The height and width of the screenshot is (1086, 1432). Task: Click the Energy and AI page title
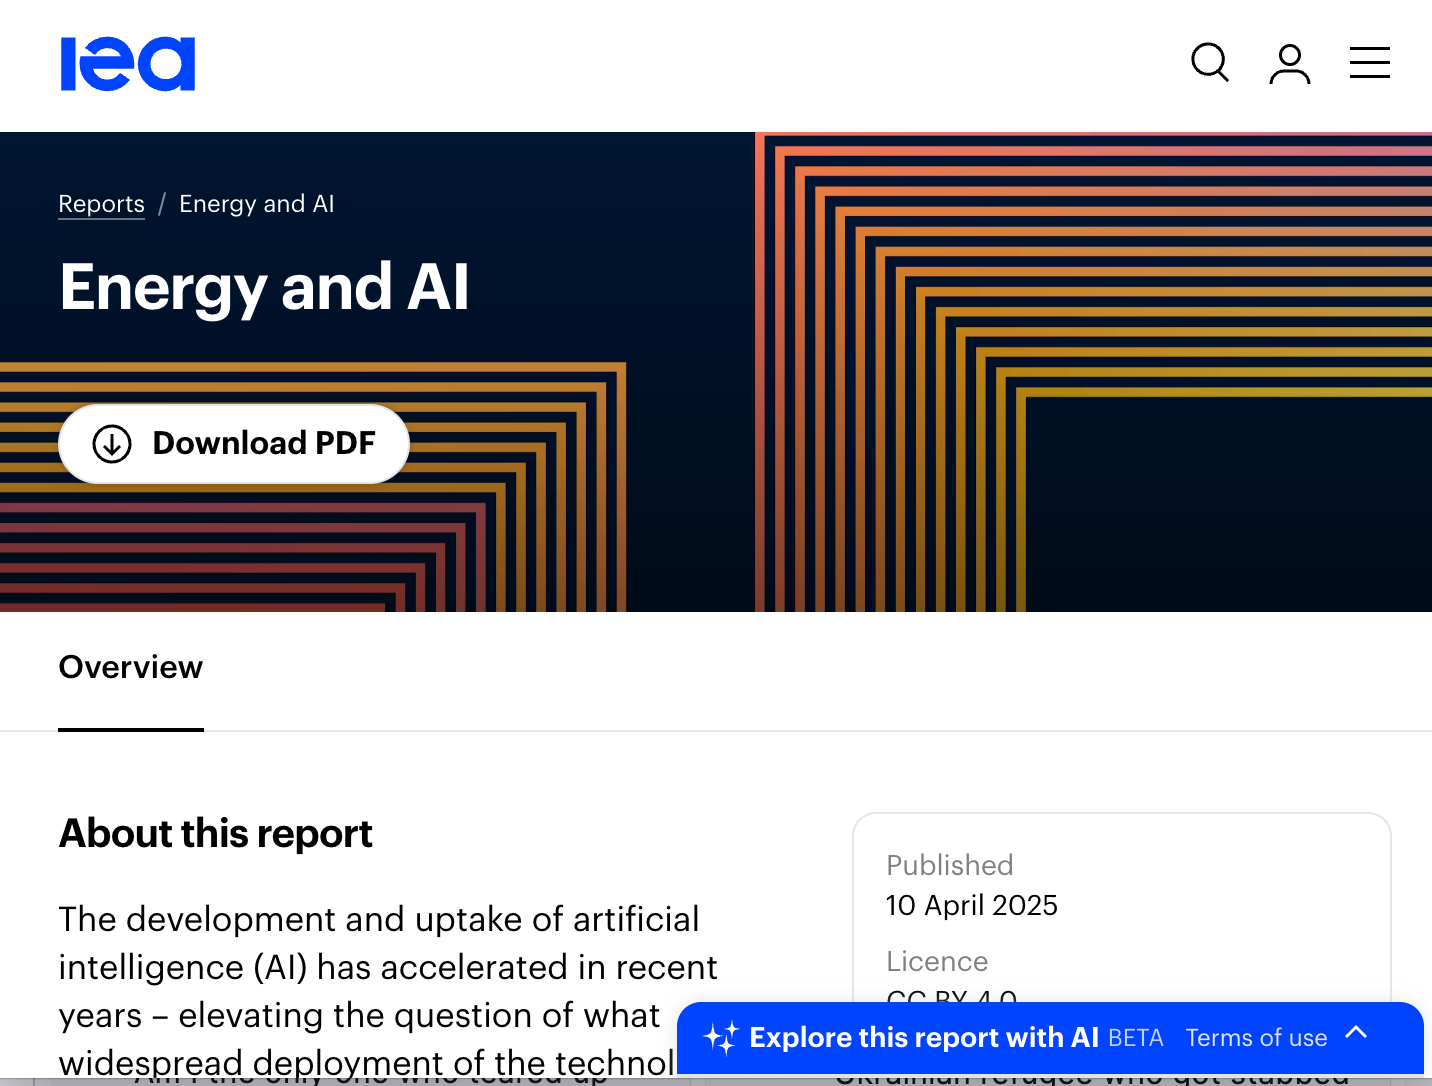point(264,288)
